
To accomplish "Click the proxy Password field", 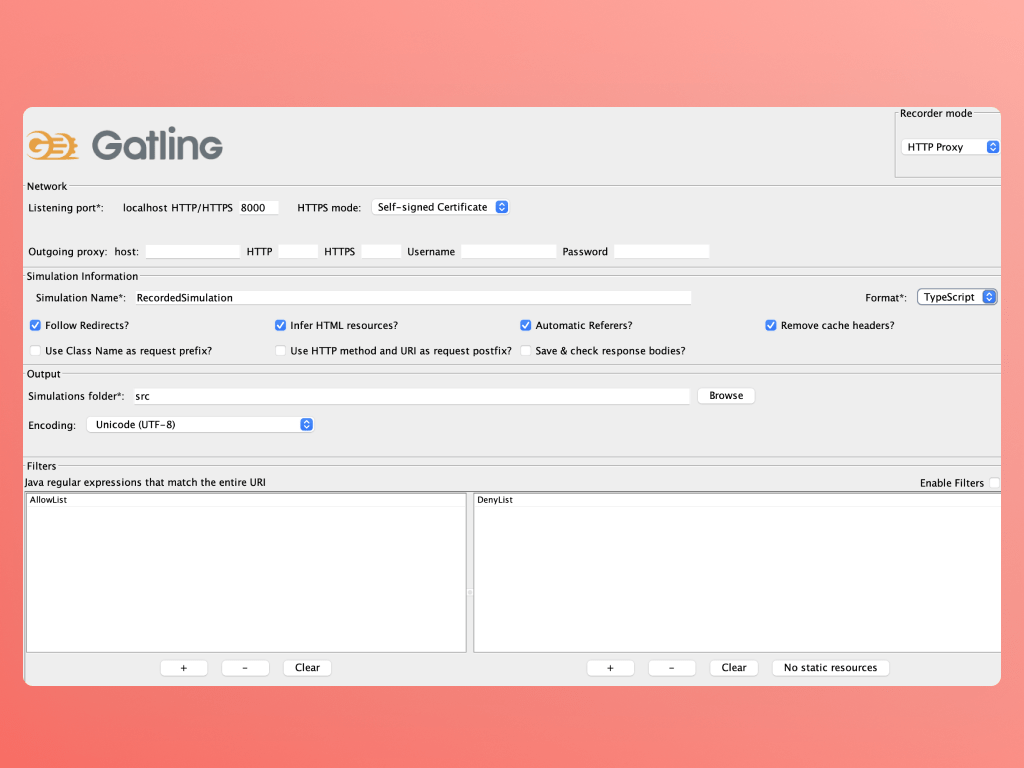I will click(x=662, y=251).
